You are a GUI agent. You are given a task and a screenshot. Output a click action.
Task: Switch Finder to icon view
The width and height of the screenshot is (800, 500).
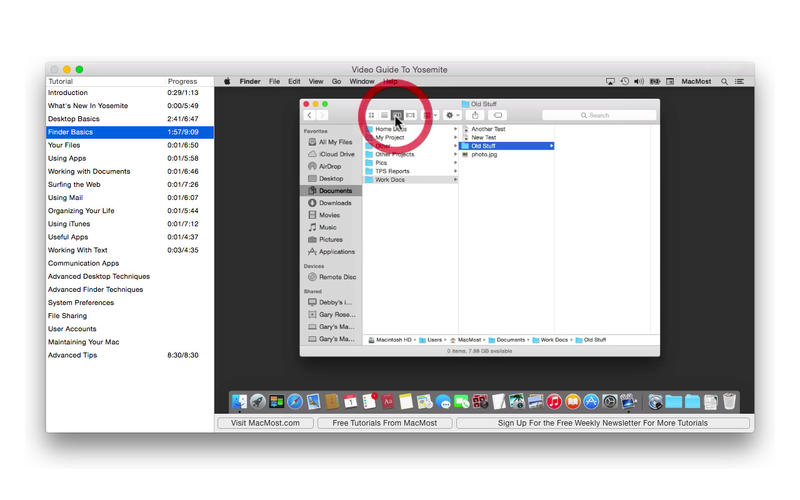[x=372, y=115]
